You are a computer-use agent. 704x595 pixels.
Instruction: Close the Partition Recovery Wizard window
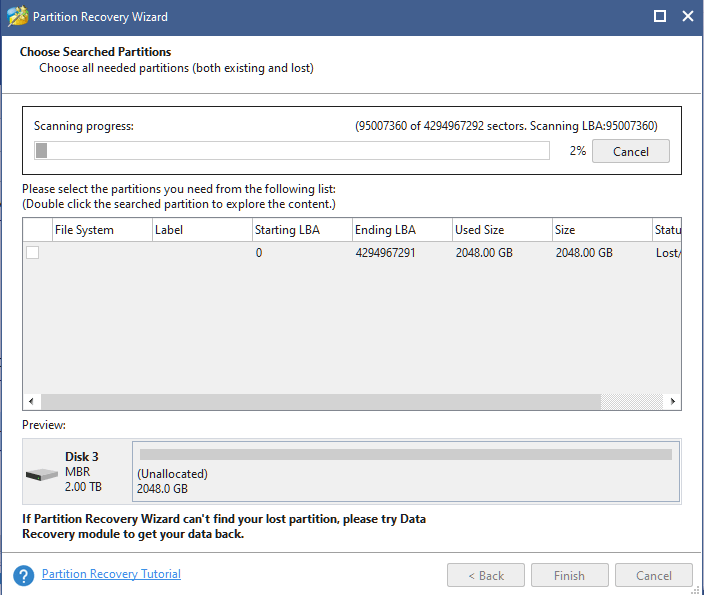pos(687,17)
